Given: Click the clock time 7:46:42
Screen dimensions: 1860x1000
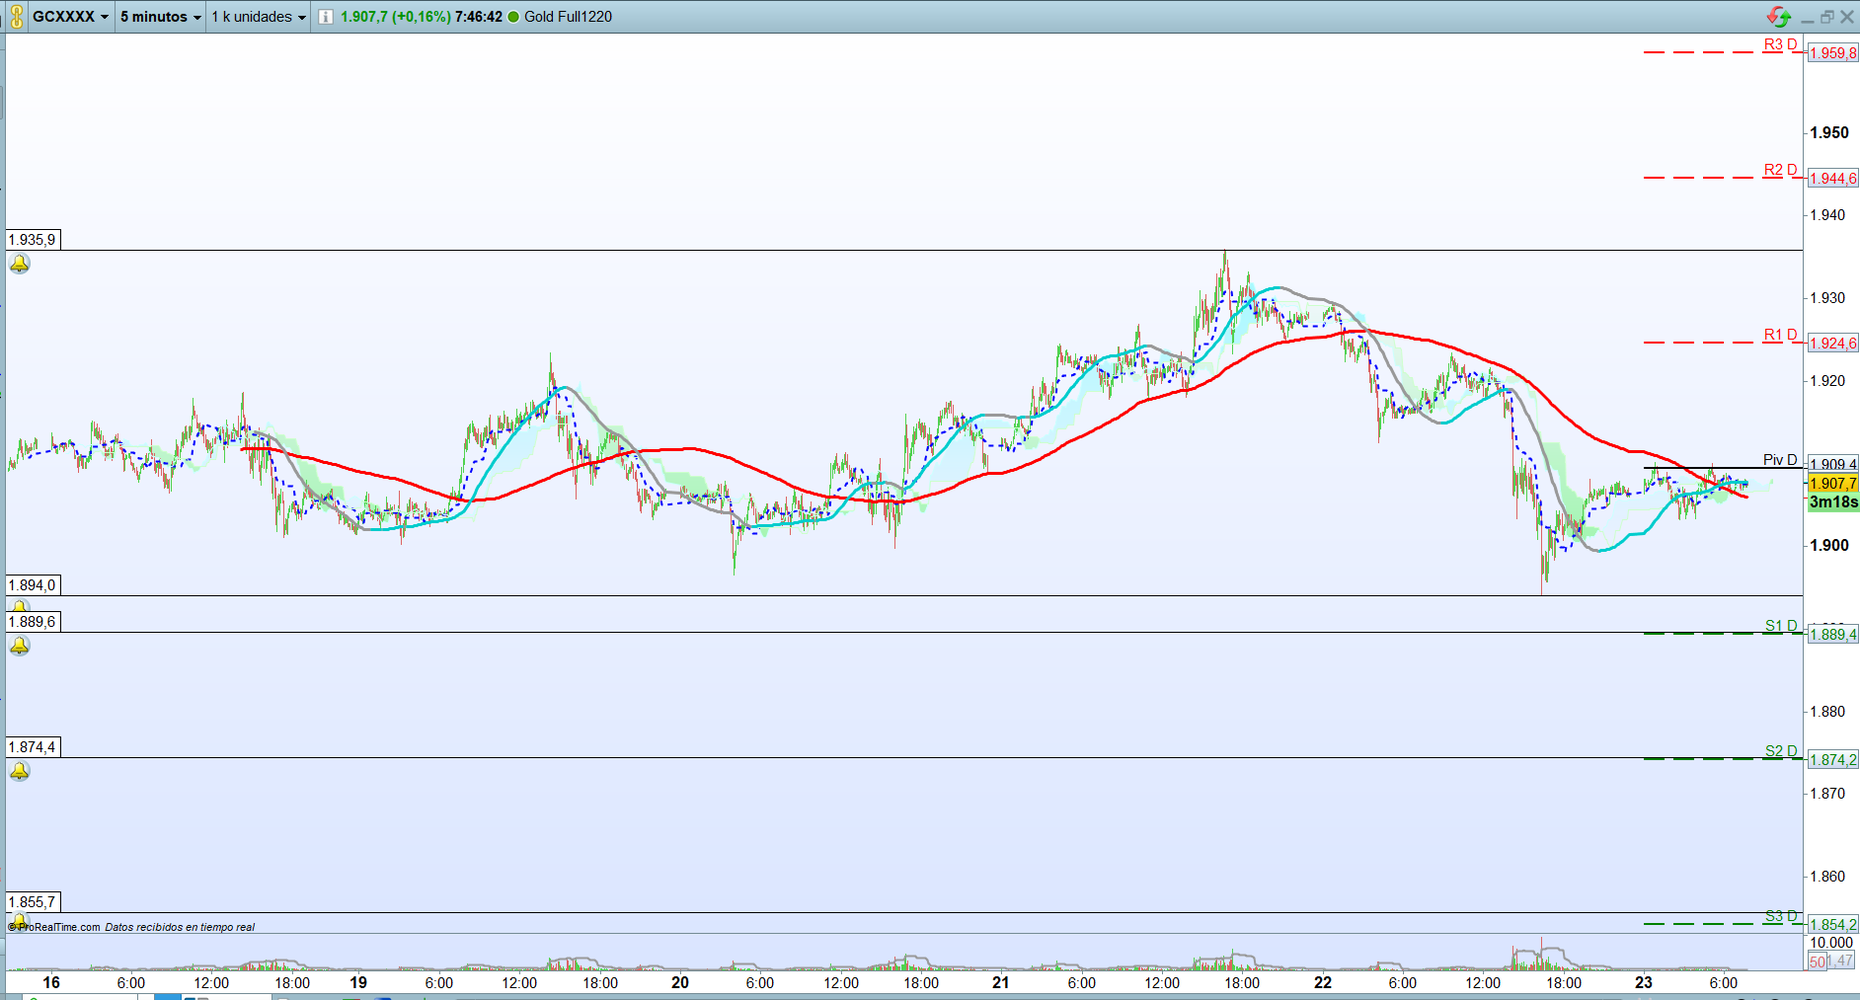Looking at the screenshot, I should click(x=478, y=17).
